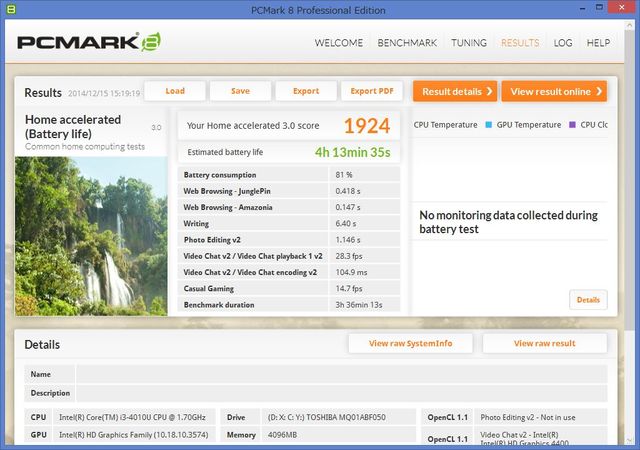Click the Description input field
Viewport: 640px width, 450px height.
click(x=342, y=393)
